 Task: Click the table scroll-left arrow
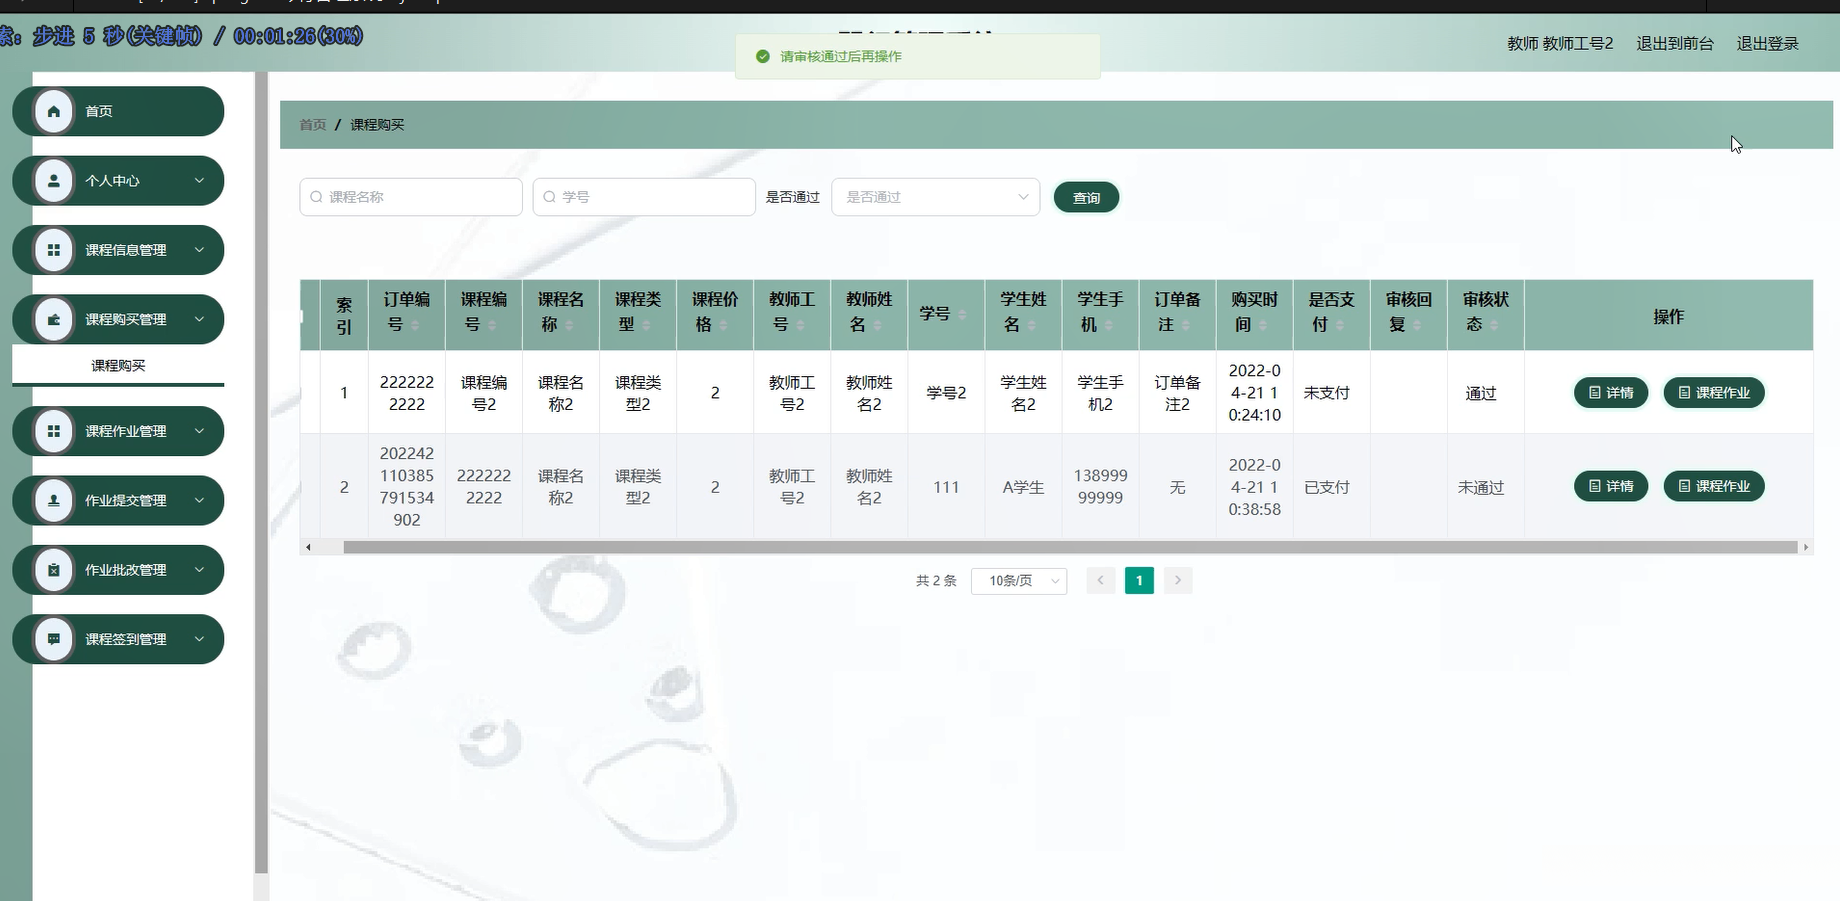click(x=308, y=547)
